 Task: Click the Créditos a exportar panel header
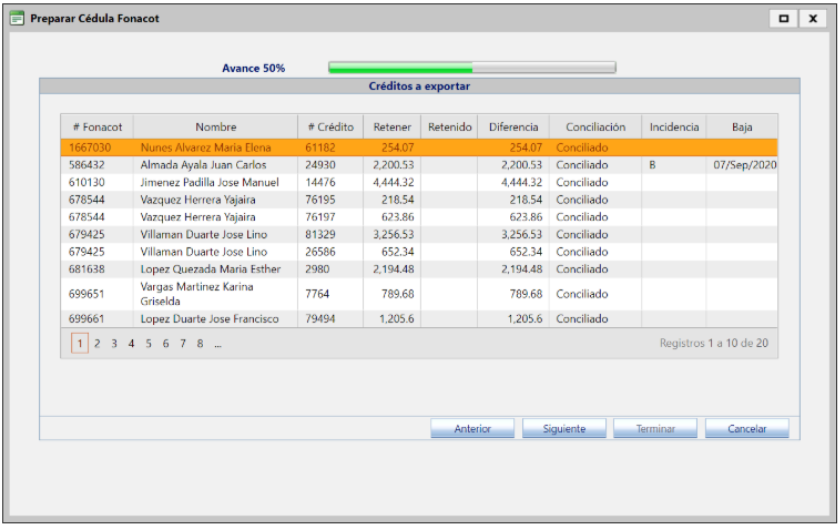point(419,86)
